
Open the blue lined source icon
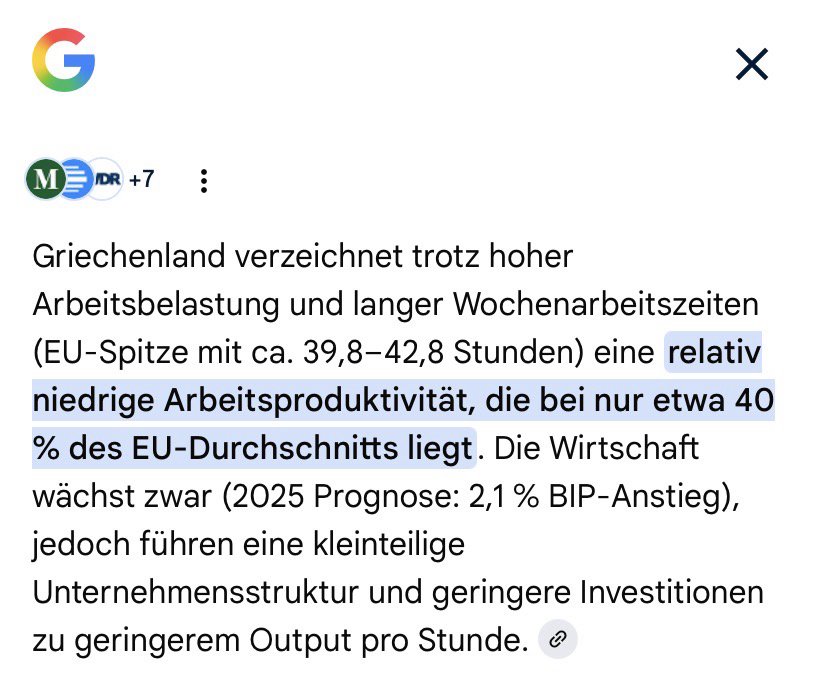click(x=74, y=180)
